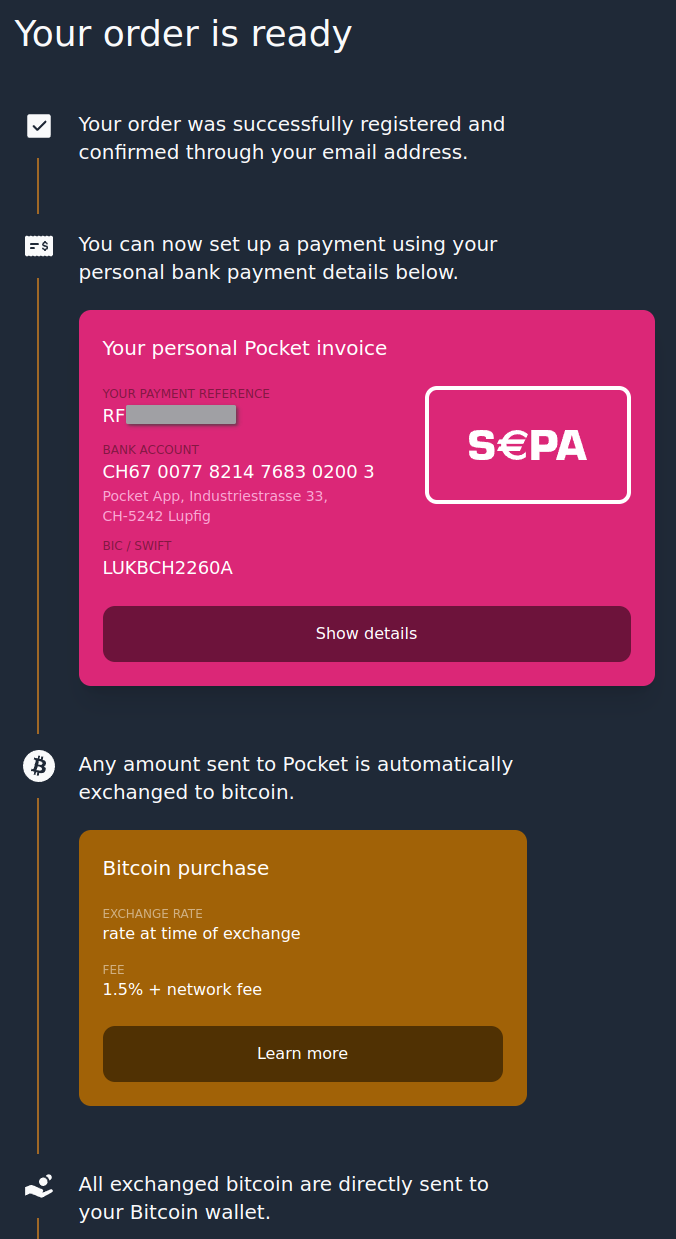Click the '1.5% + network fee' text
The height and width of the screenshot is (1239, 676).
tap(182, 990)
